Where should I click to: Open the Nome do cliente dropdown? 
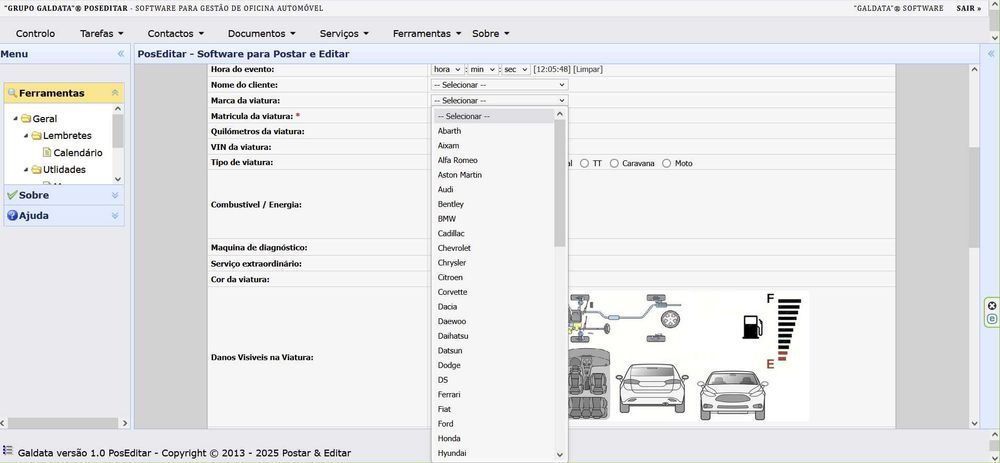tap(499, 85)
